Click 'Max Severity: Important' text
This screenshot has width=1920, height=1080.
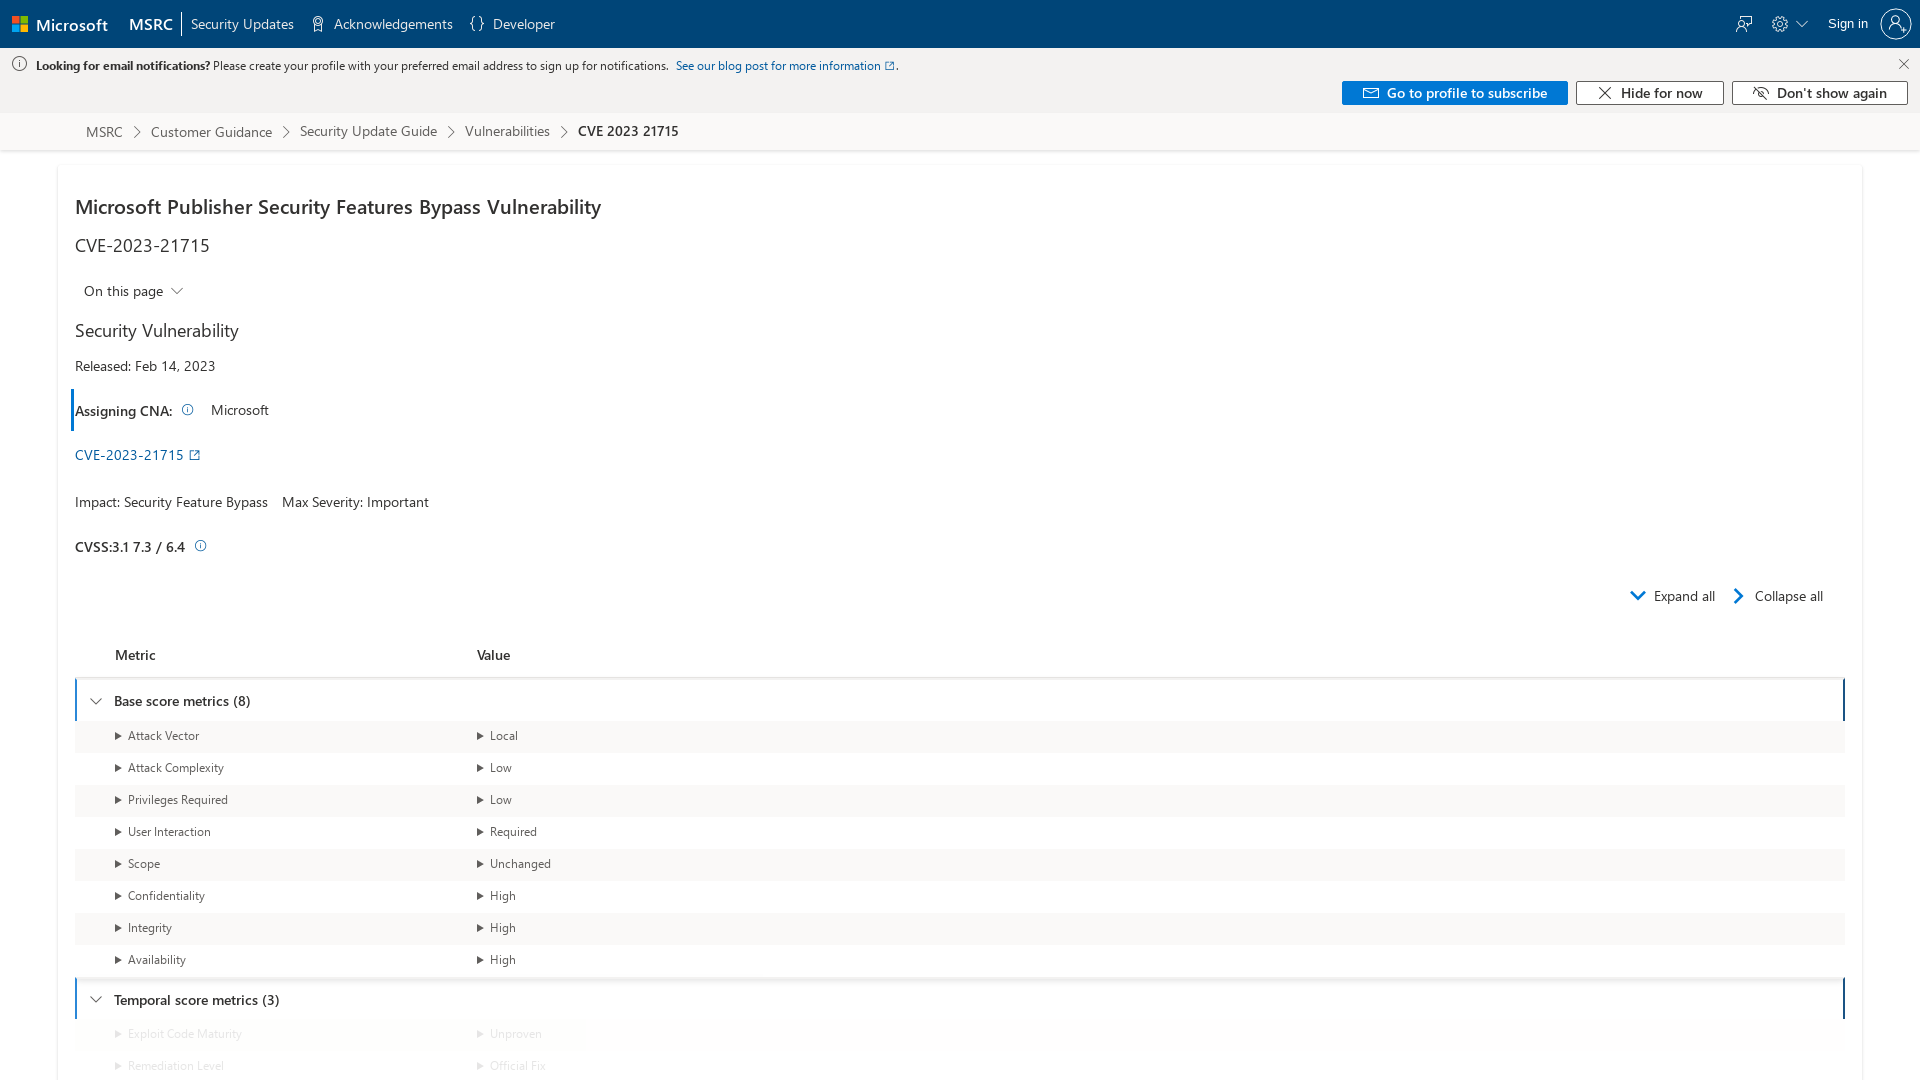point(355,502)
